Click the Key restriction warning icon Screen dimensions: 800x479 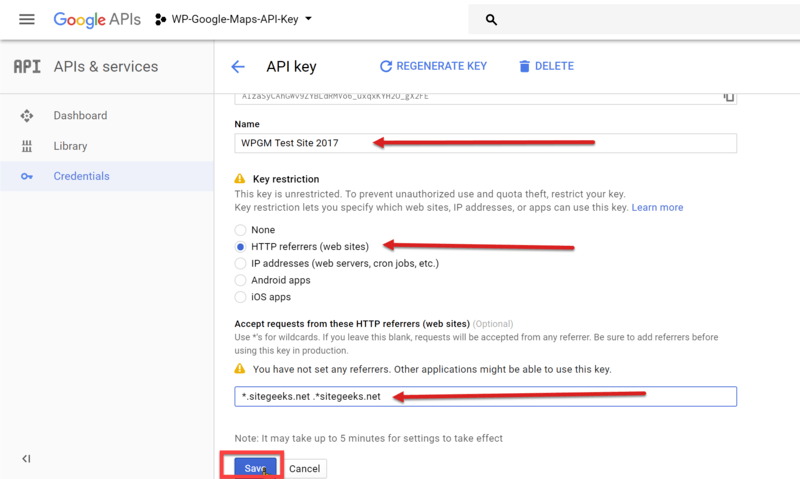click(x=240, y=179)
